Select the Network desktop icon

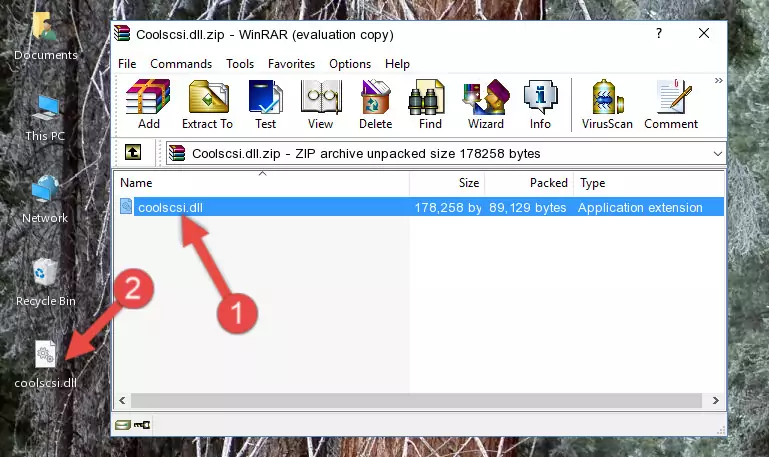tap(45, 199)
